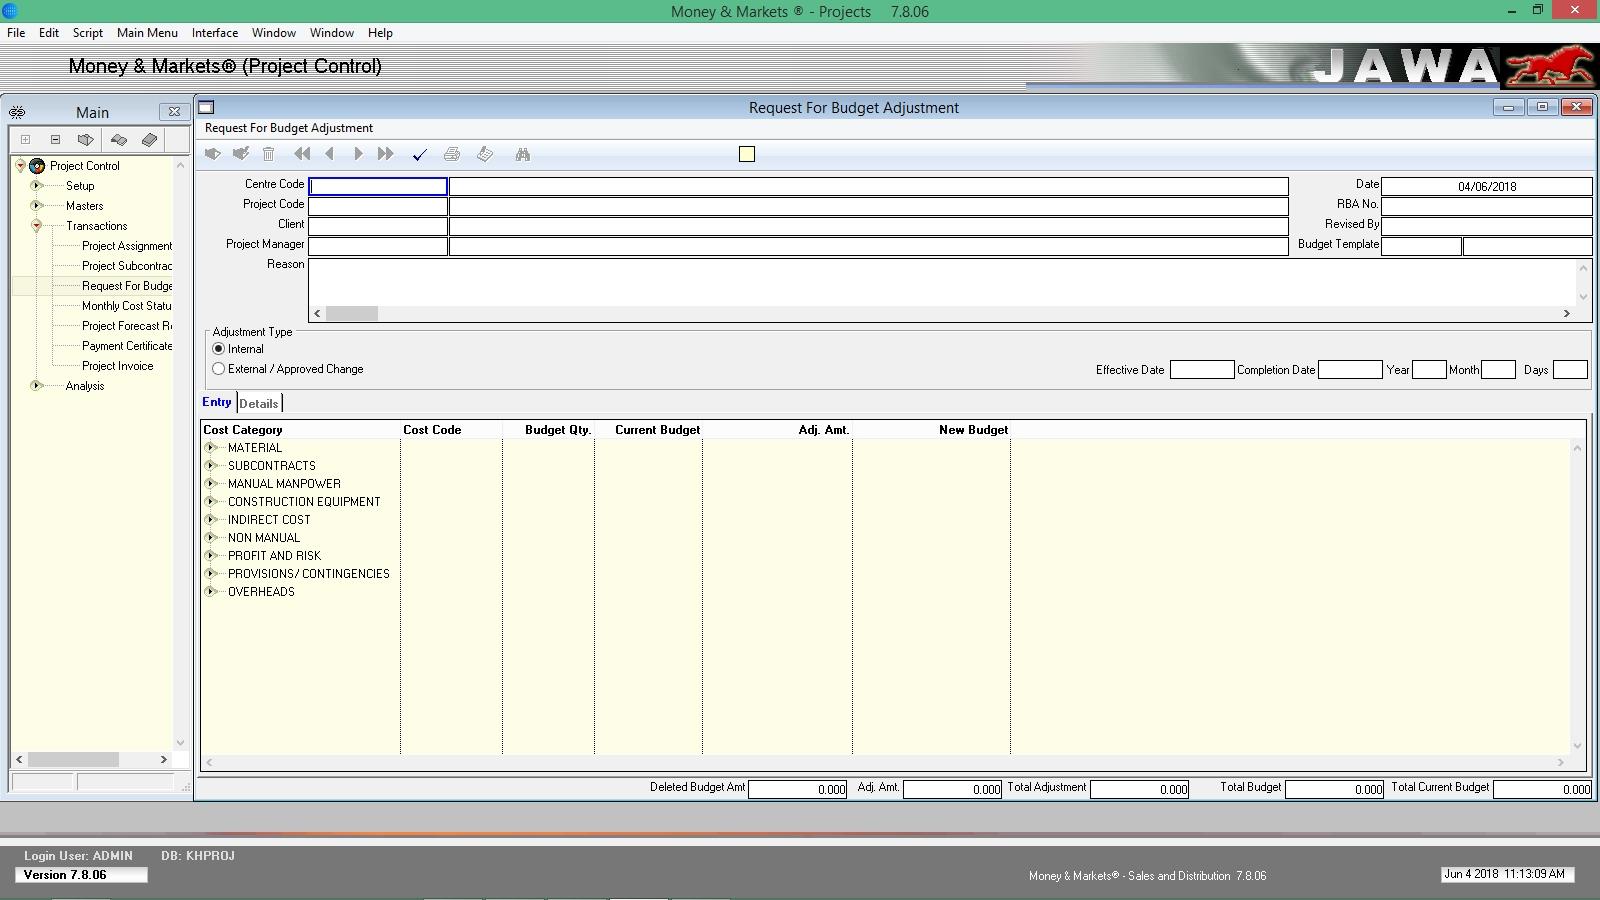Click the binoculars search icon

pos(522,154)
